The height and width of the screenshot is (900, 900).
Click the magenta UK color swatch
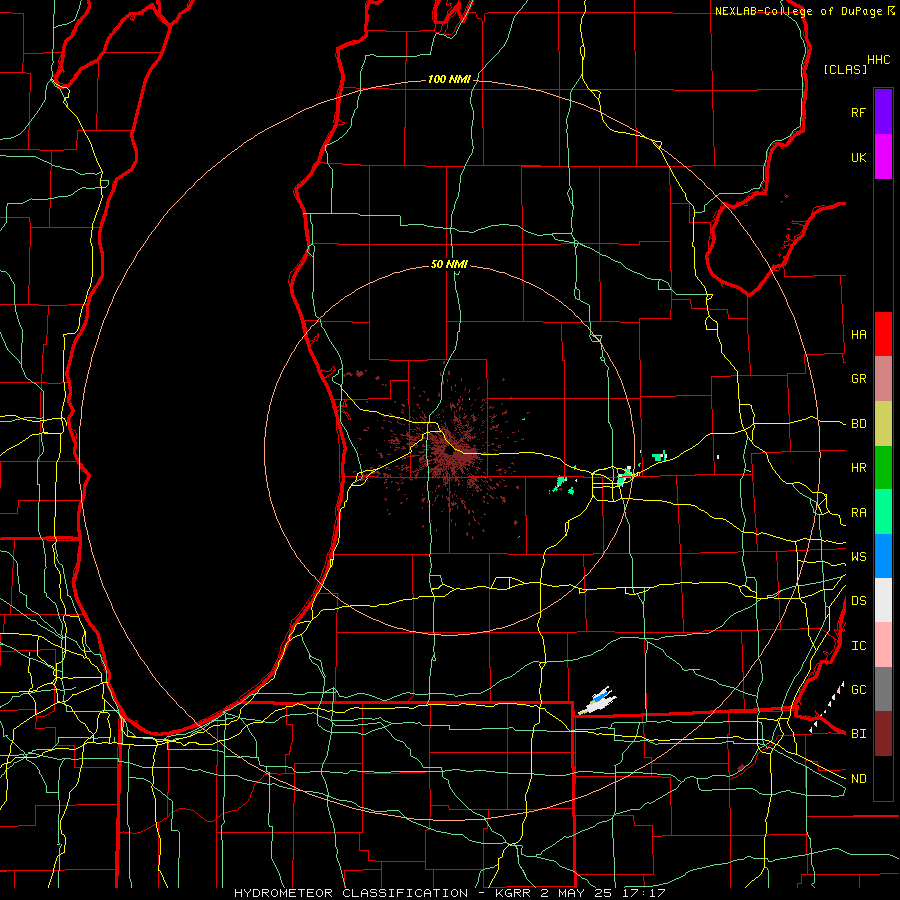pos(883,157)
